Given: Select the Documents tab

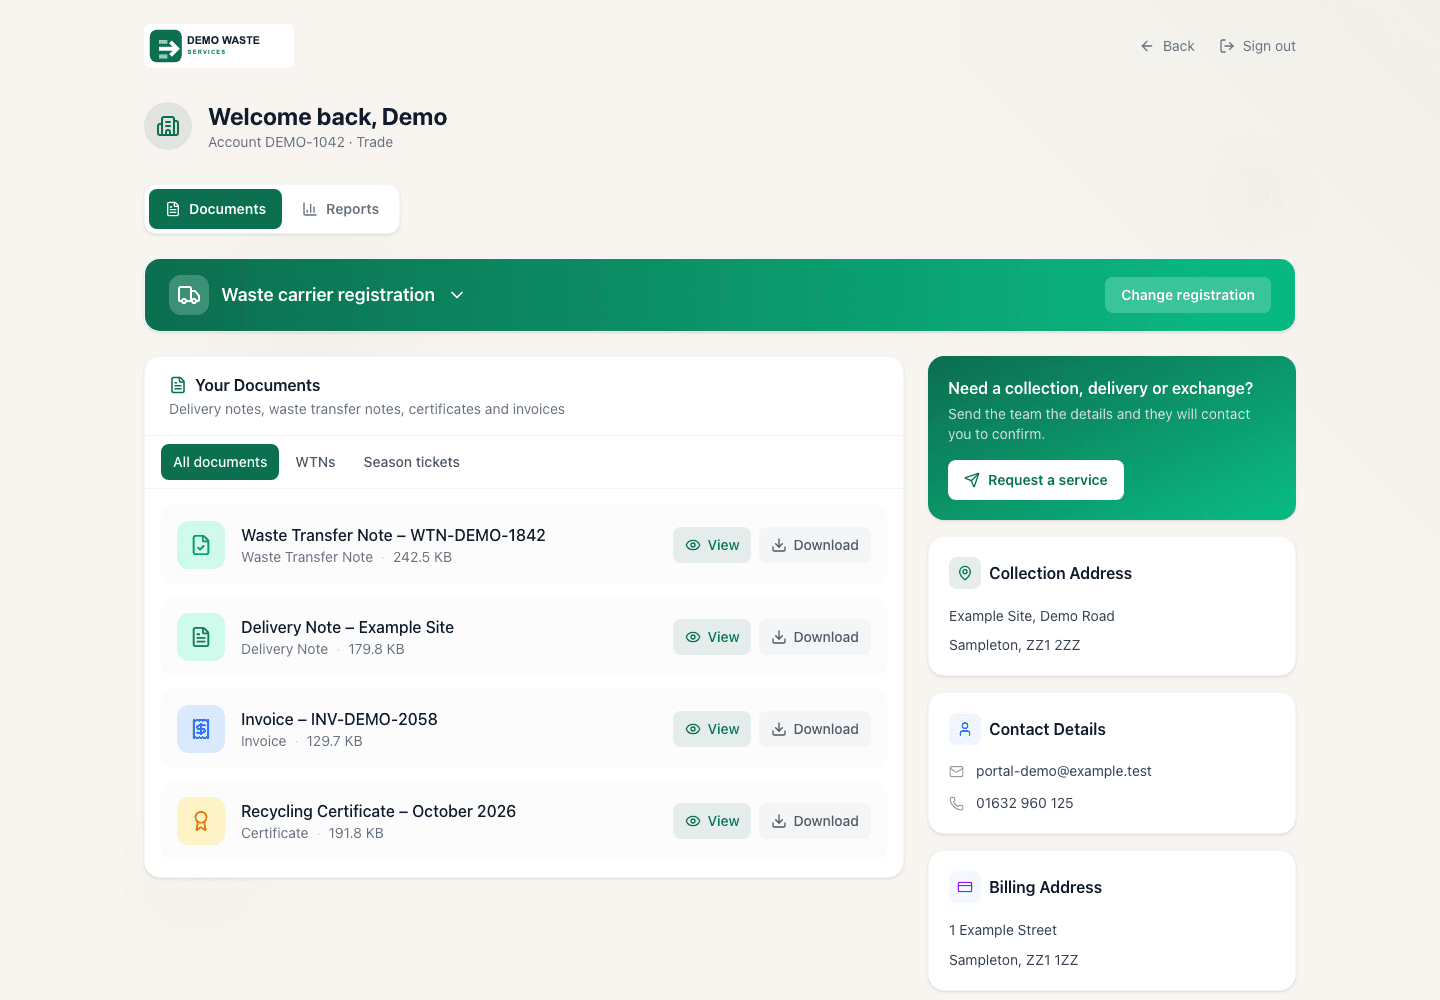Looking at the screenshot, I should [215, 209].
